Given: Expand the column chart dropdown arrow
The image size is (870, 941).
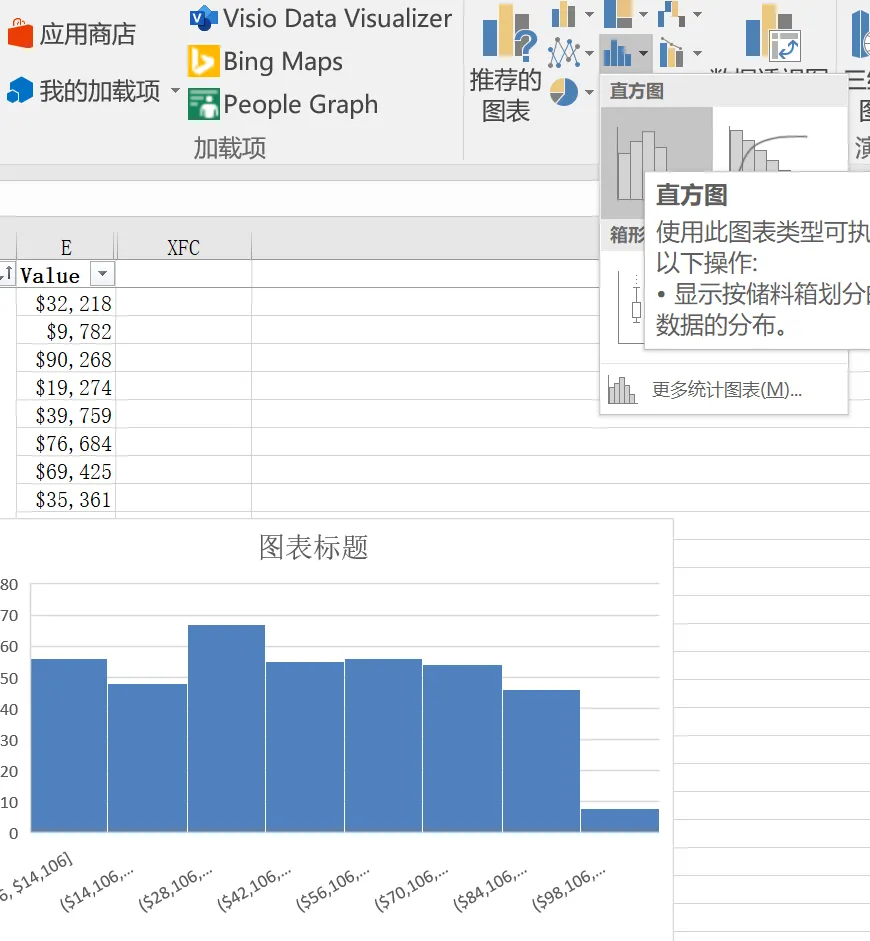Looking at the screenshot, I should tap(589, 14).
